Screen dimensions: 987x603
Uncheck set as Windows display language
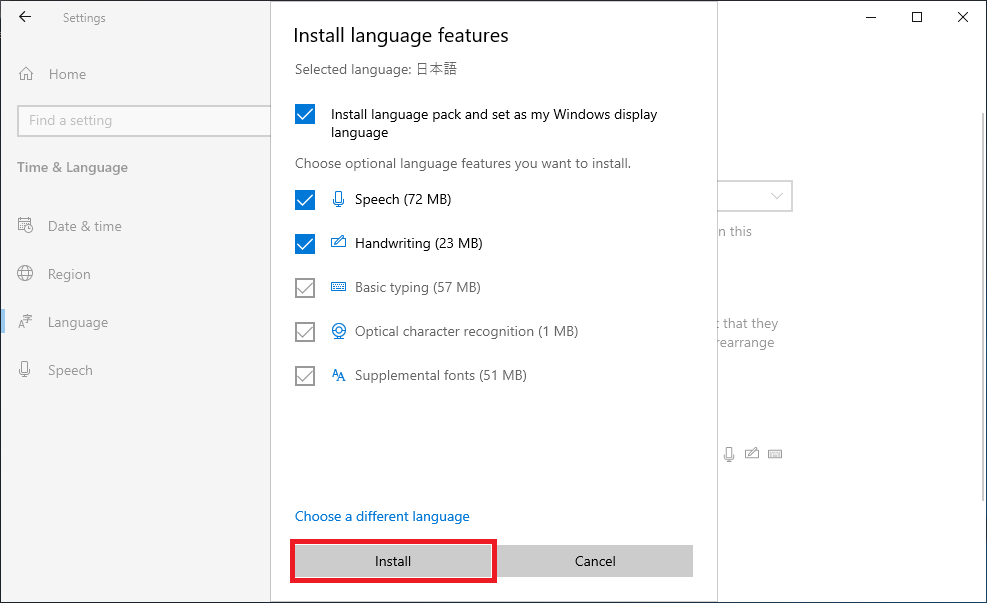coord(305,114)
